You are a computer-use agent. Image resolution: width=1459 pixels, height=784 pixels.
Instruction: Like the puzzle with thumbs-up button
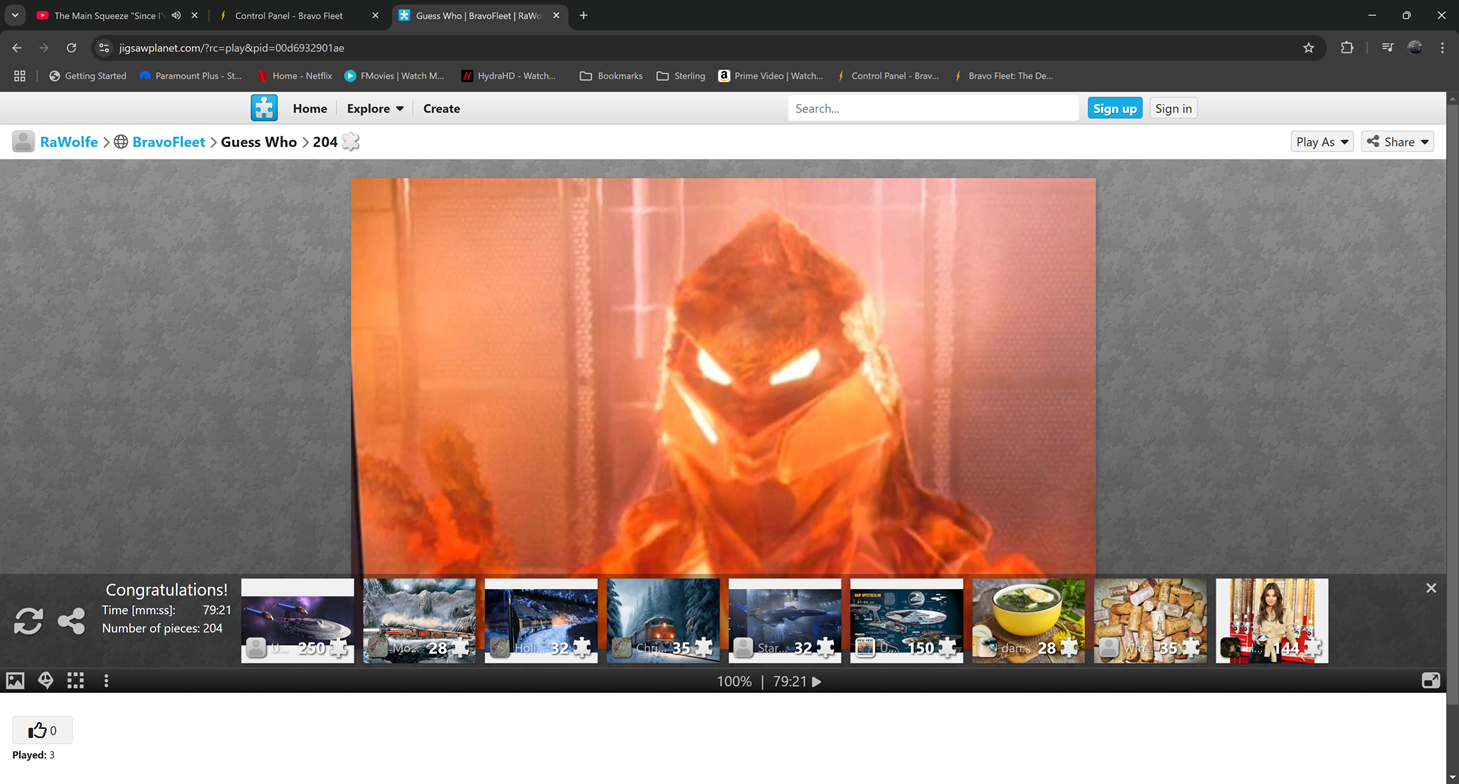(42, 730)
